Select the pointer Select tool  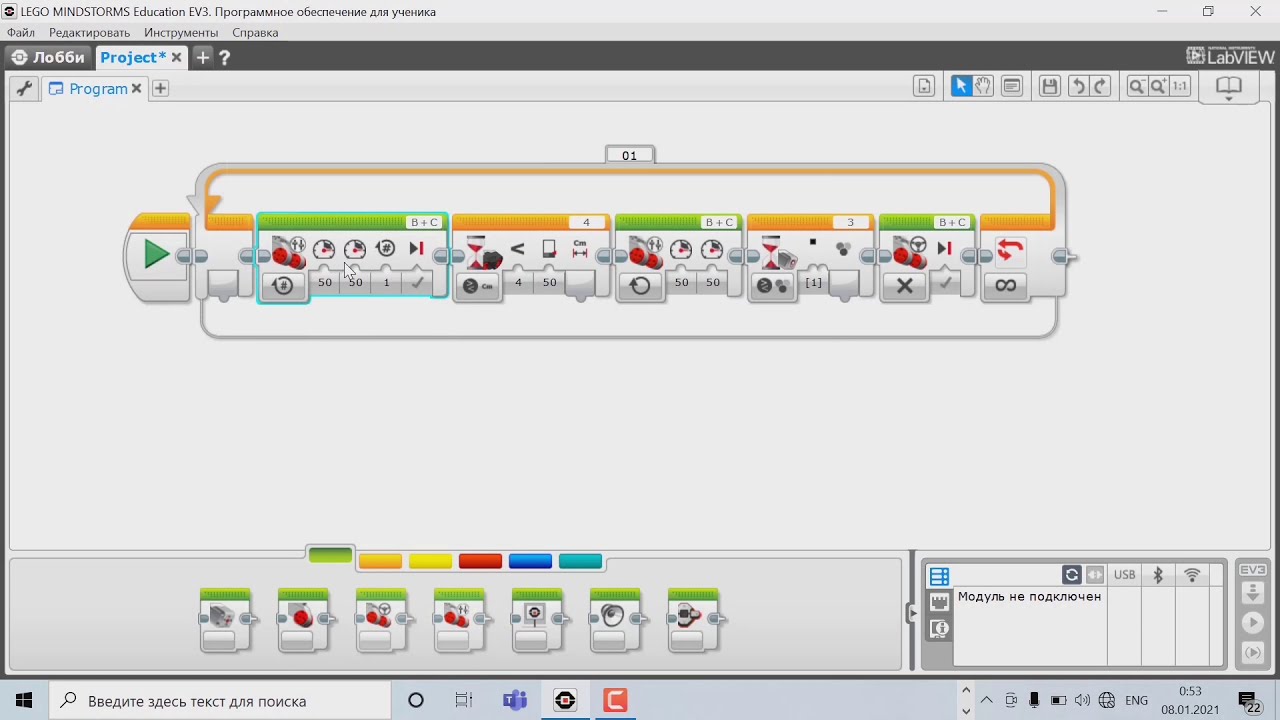point(960,86)
